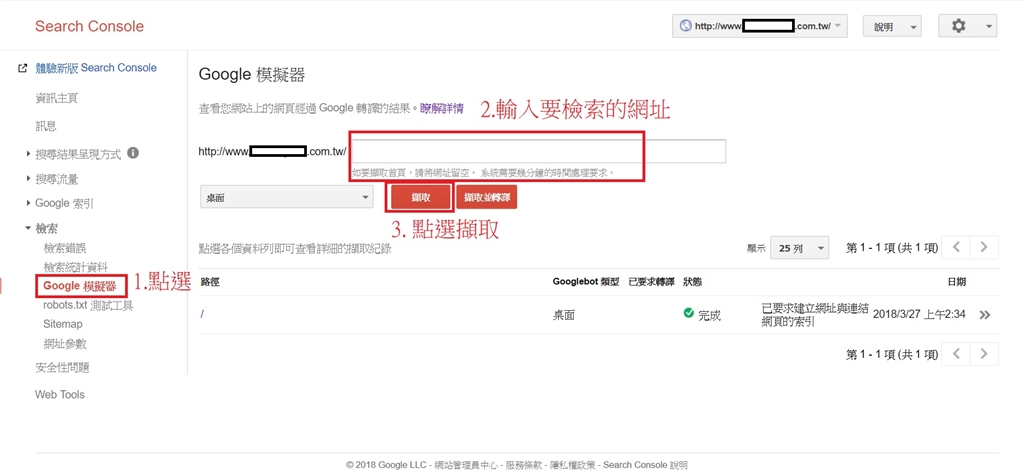Open 網址參數 in sidebar
The image size is (1024, 471).
pos(65,344)
